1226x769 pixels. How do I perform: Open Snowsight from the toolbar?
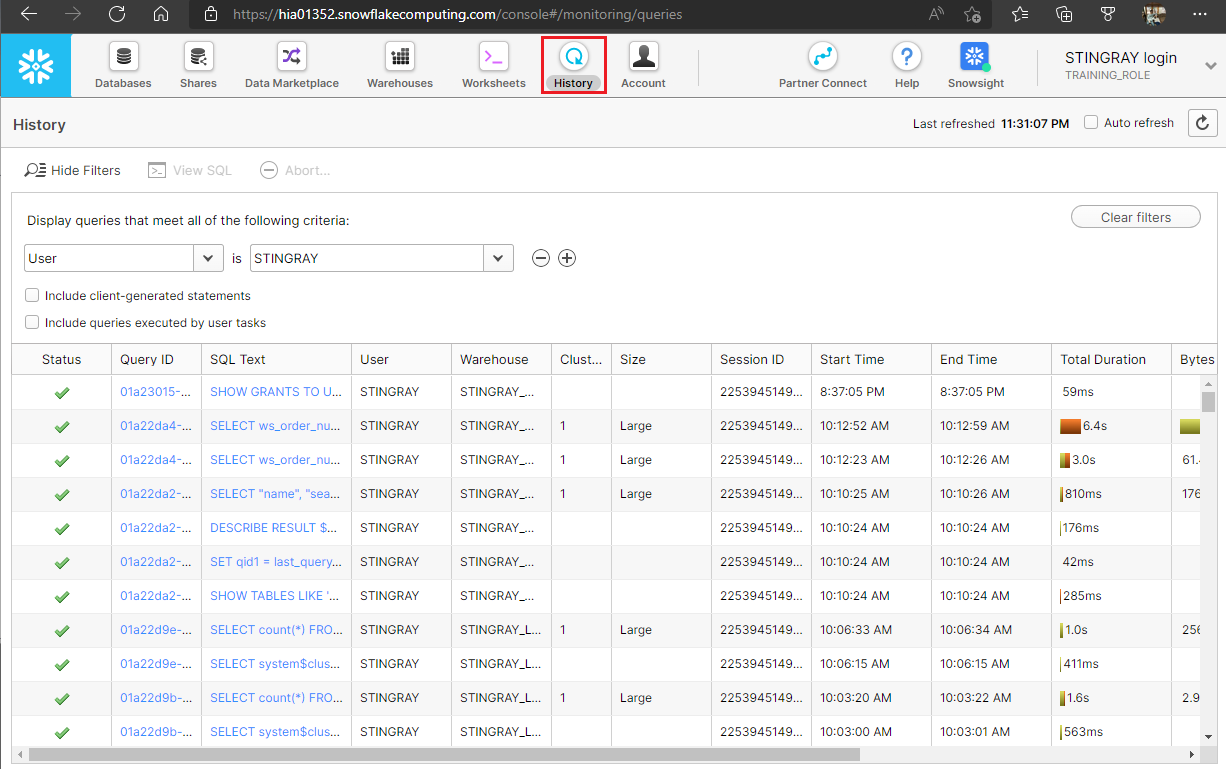(975, 66)
